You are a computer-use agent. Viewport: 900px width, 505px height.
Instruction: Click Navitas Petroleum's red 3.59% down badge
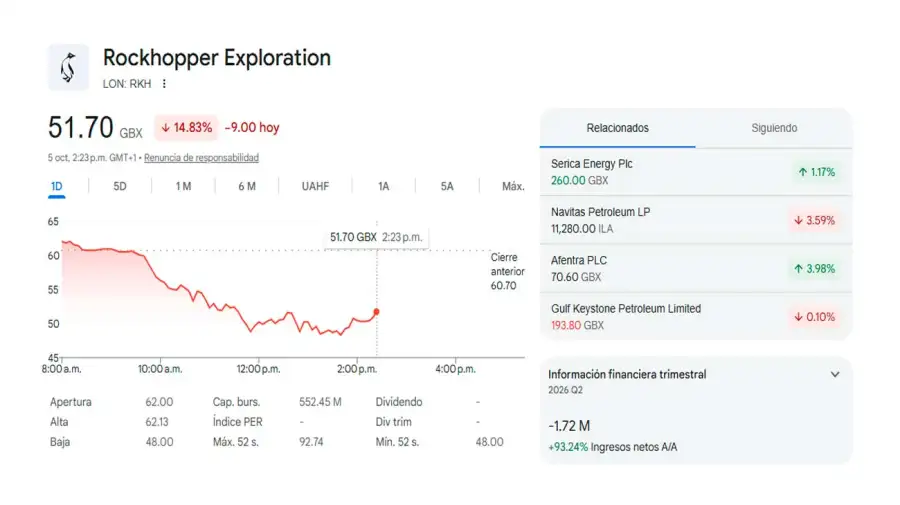814,220
